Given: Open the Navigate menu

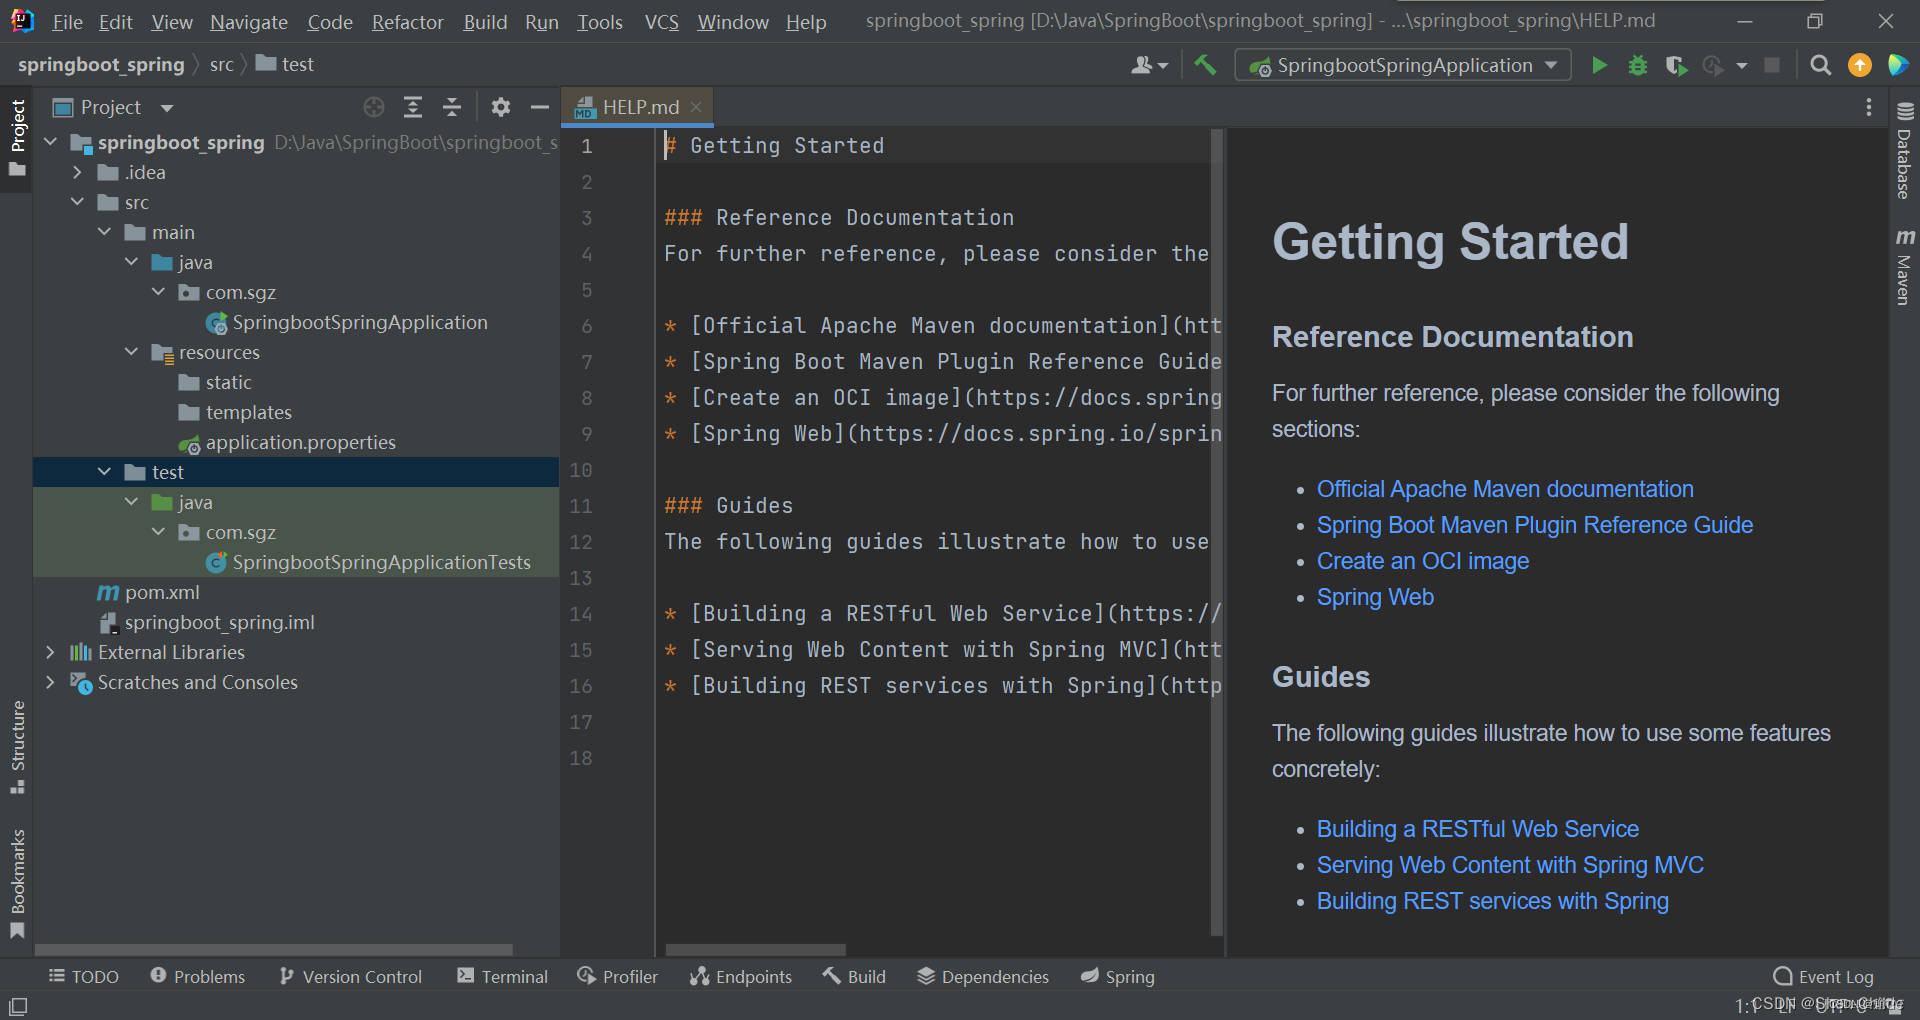Looking at the screenshot, I should (x=249, y=22).
